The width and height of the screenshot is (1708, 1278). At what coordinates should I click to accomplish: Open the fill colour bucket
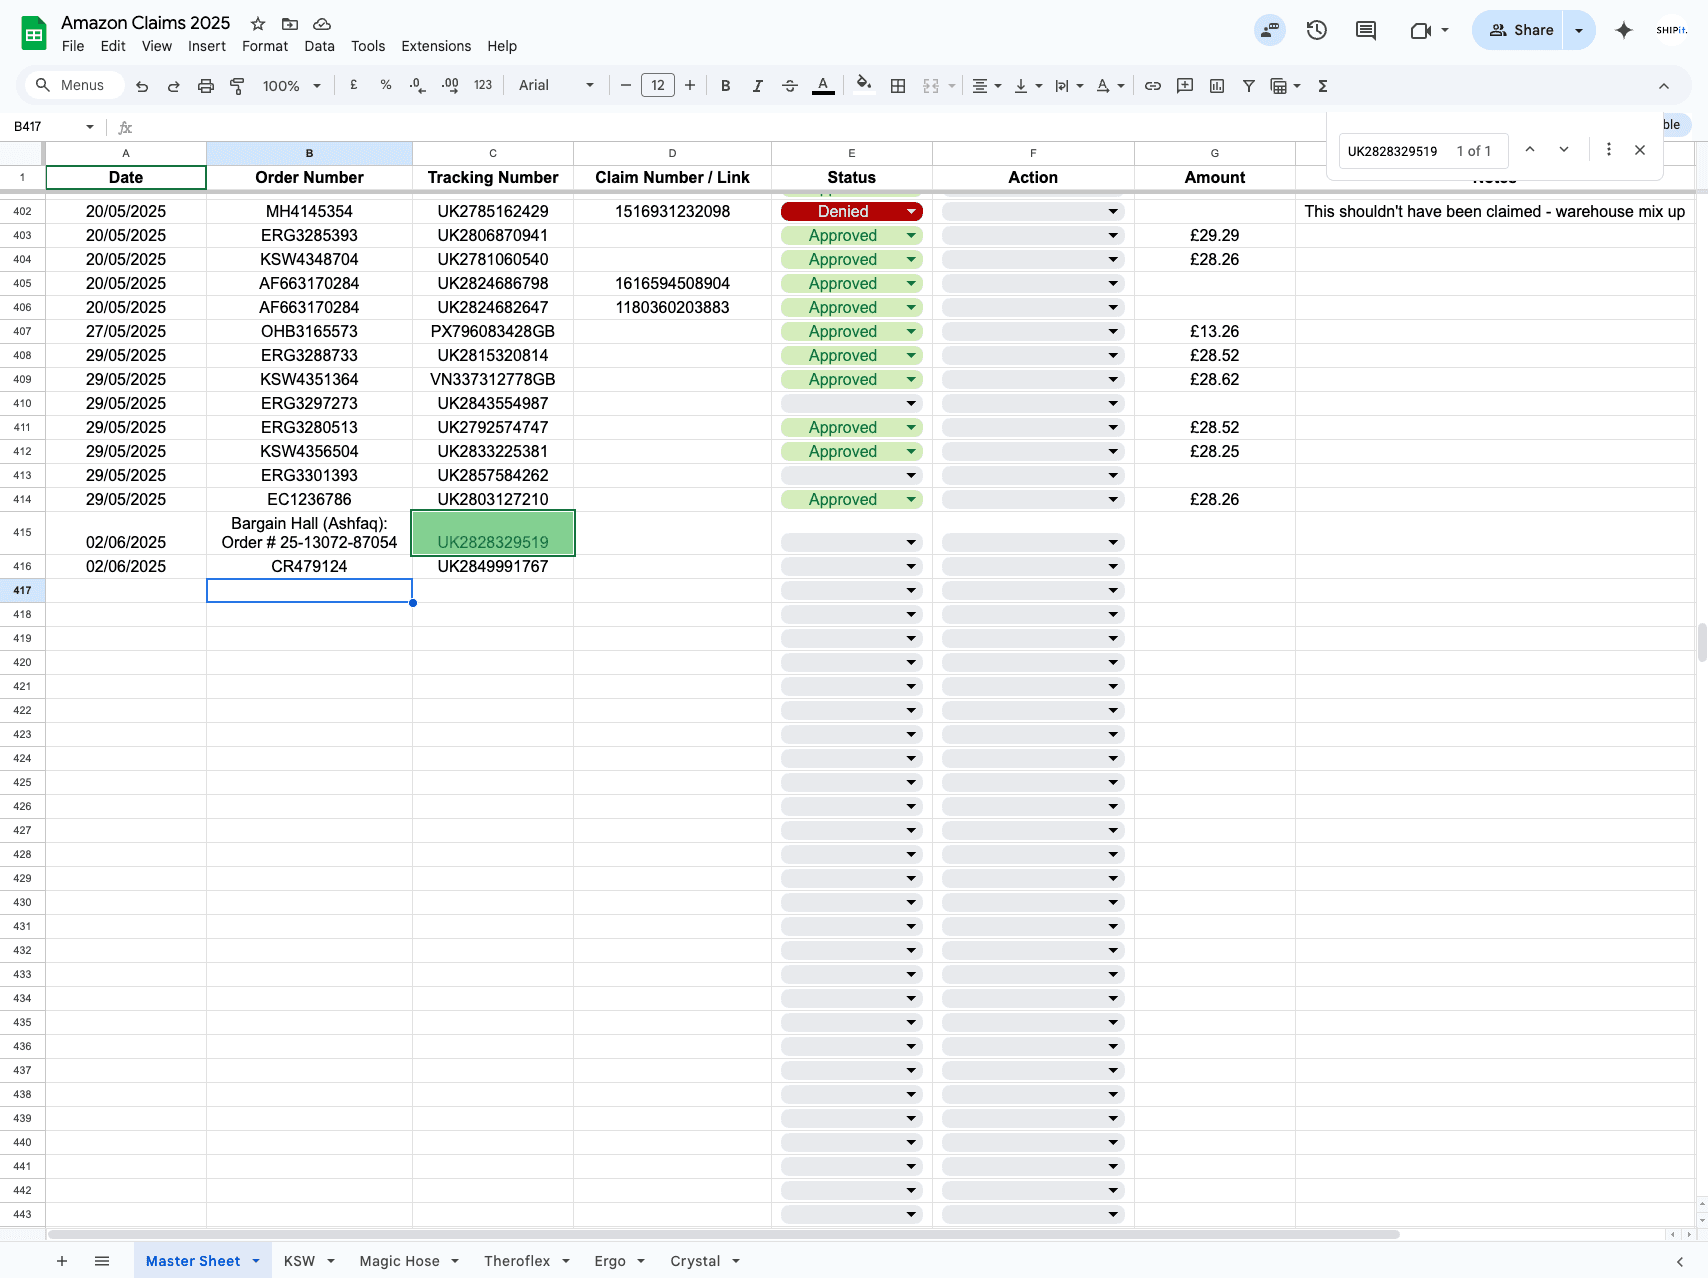point(864,86)
